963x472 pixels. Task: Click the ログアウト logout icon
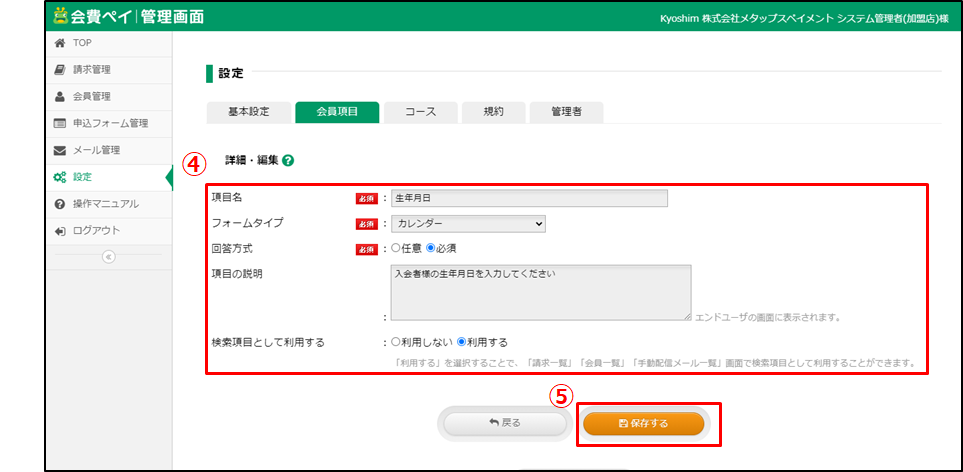pos(60,231)
